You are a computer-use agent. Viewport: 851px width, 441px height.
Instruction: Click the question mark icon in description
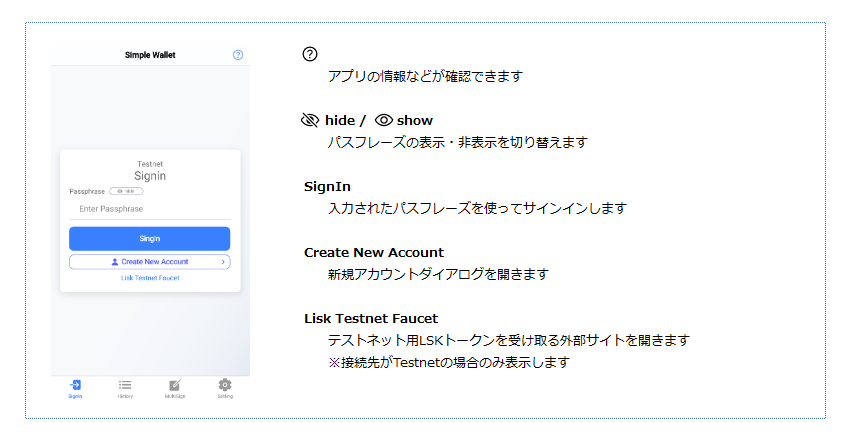tap(310, 54)
